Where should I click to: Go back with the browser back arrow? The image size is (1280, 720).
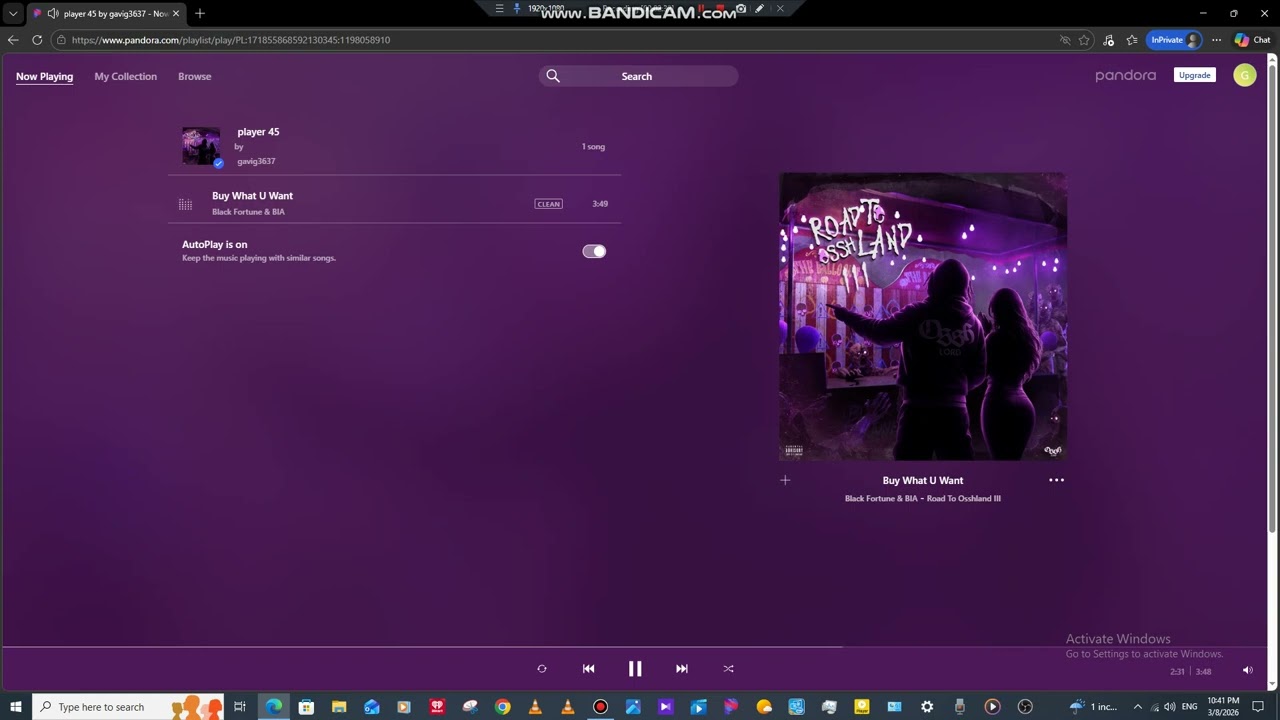point(13,40)
